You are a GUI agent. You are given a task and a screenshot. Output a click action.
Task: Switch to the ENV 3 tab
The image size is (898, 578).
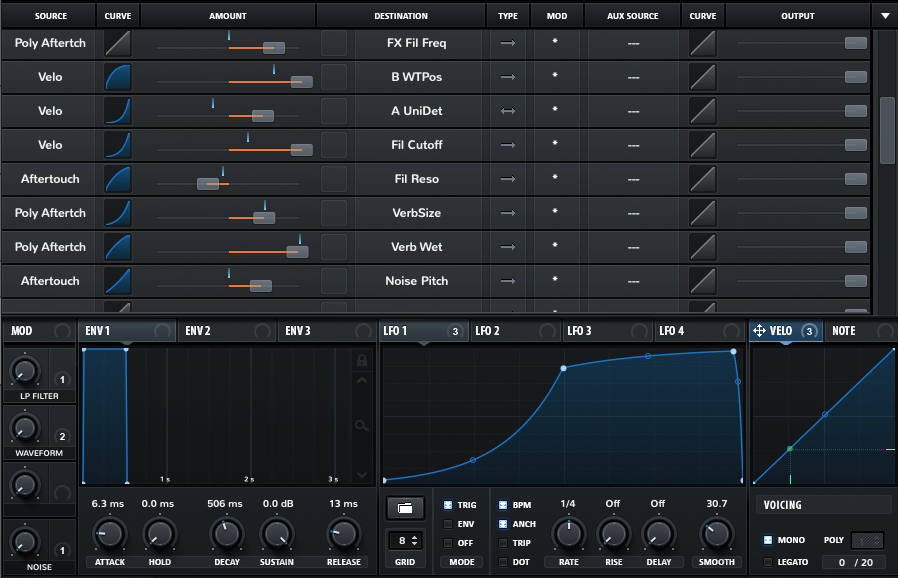point(326,331)
